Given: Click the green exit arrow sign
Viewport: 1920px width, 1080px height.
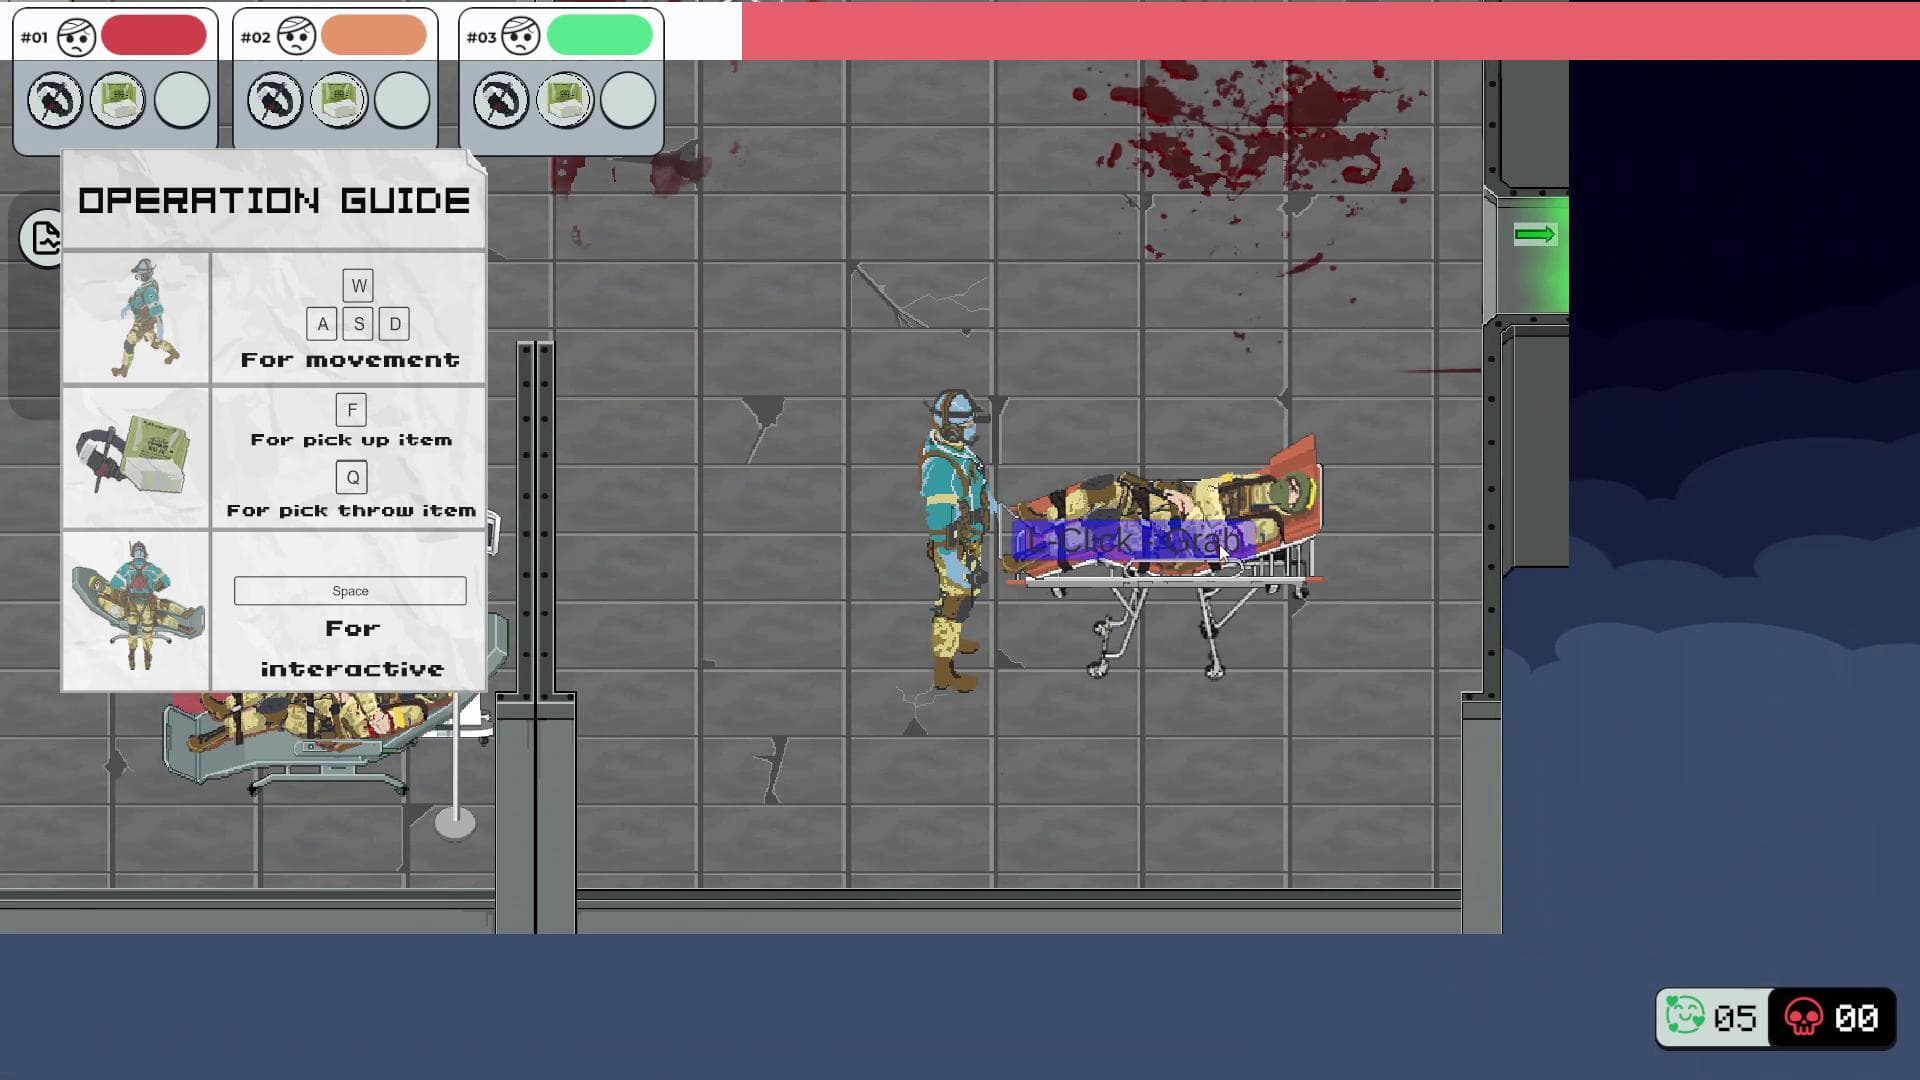Looking at the screenshot, I should tap(1535, 234).
